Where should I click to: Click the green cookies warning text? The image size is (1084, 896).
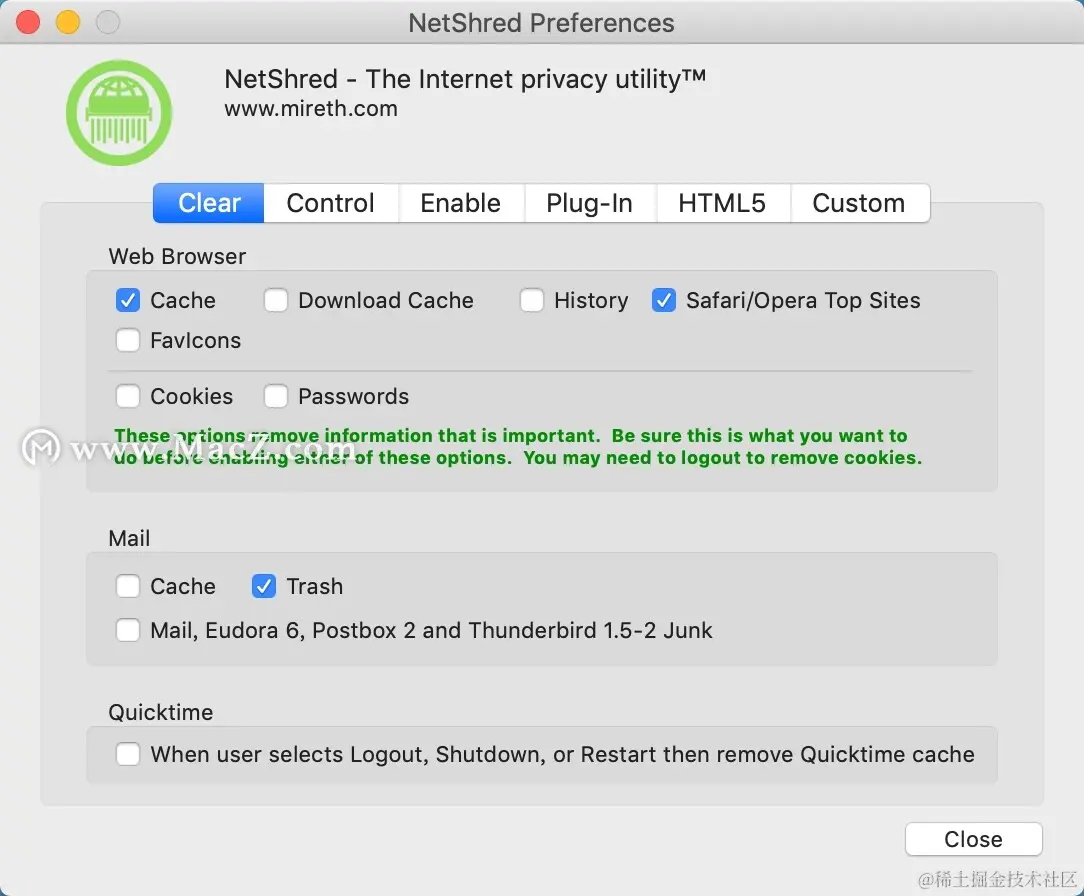(x=518, y=447)
